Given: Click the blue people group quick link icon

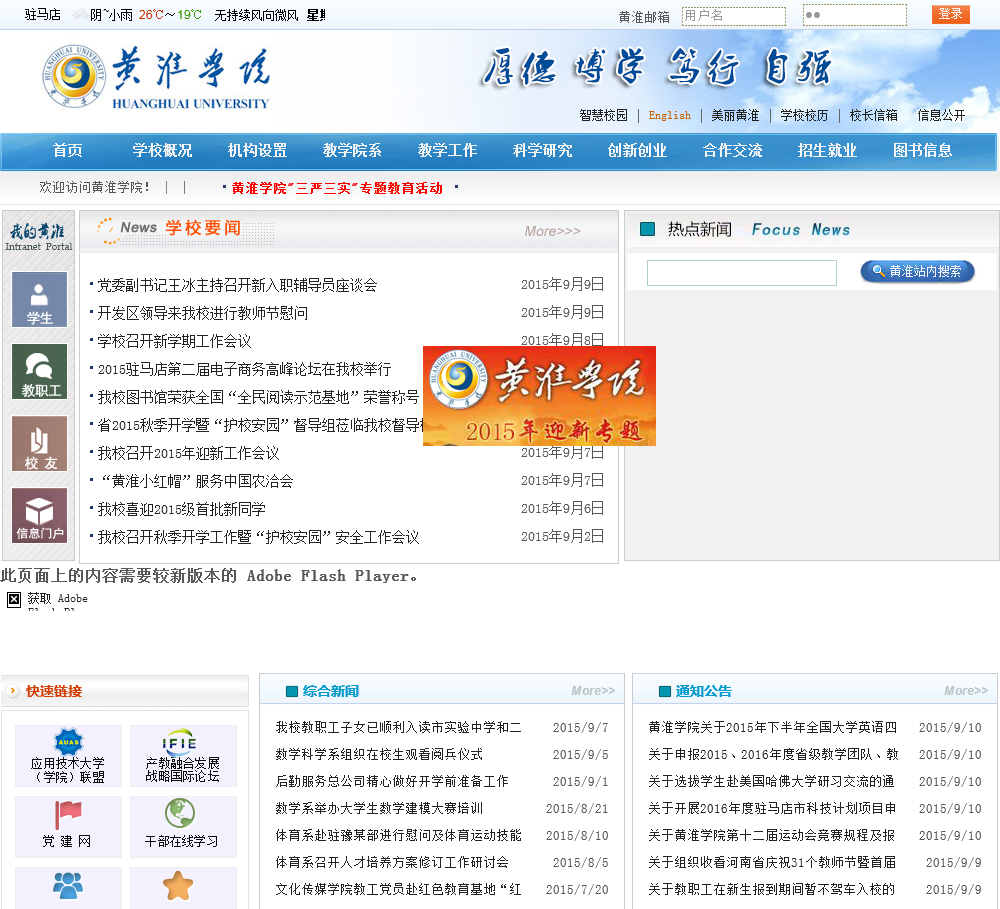Looking at the screenshot, I should coord(68,887).
